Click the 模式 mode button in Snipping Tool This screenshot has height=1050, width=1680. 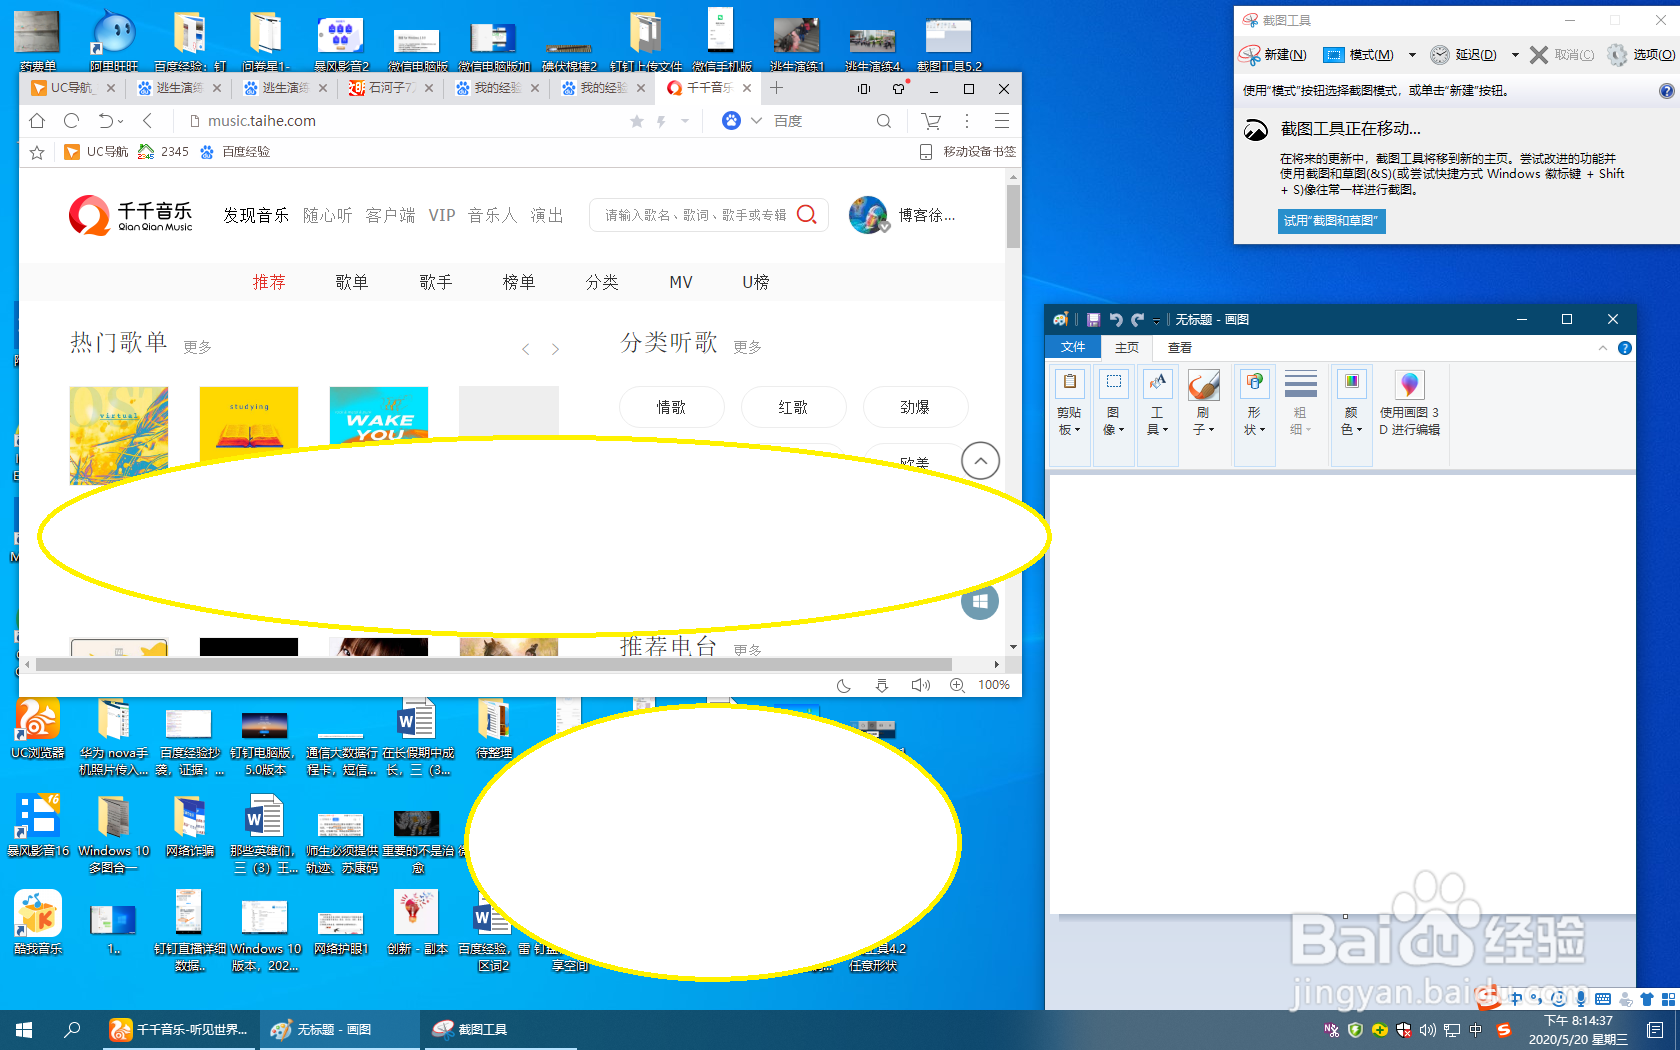(x=1359, y=54)
